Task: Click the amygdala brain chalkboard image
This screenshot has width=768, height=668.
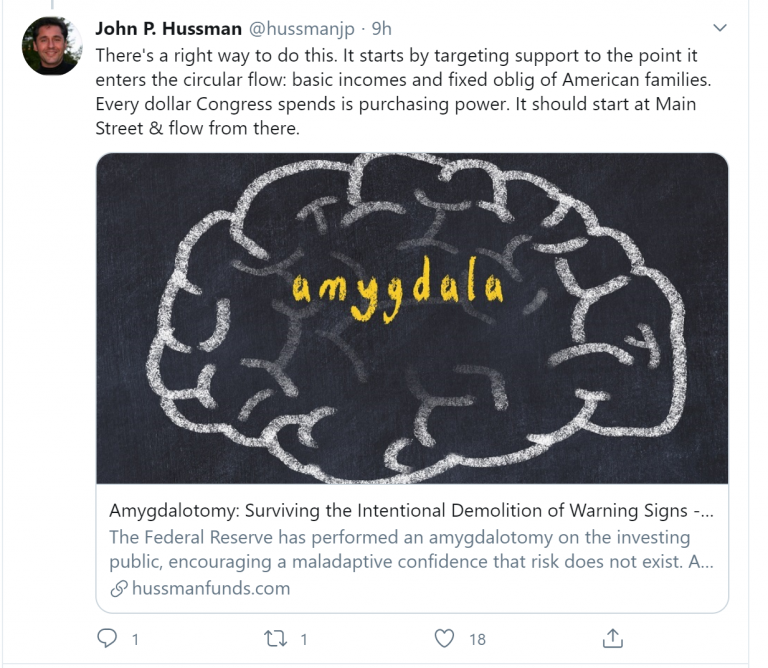Action: pyautogui.click(x=412, y=318)
